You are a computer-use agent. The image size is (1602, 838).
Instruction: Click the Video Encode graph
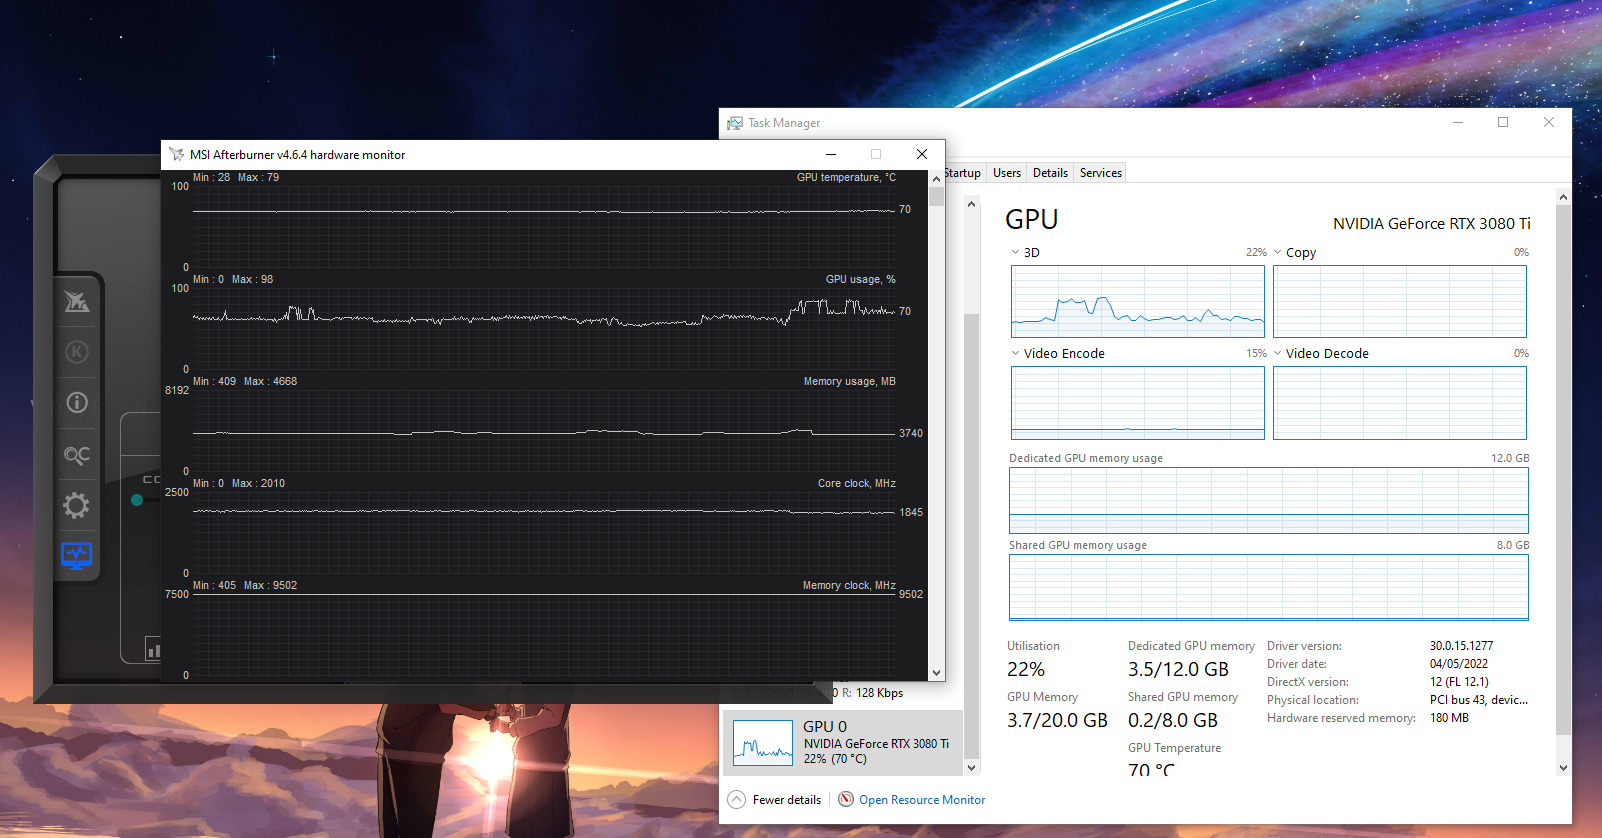(1138, 403)
